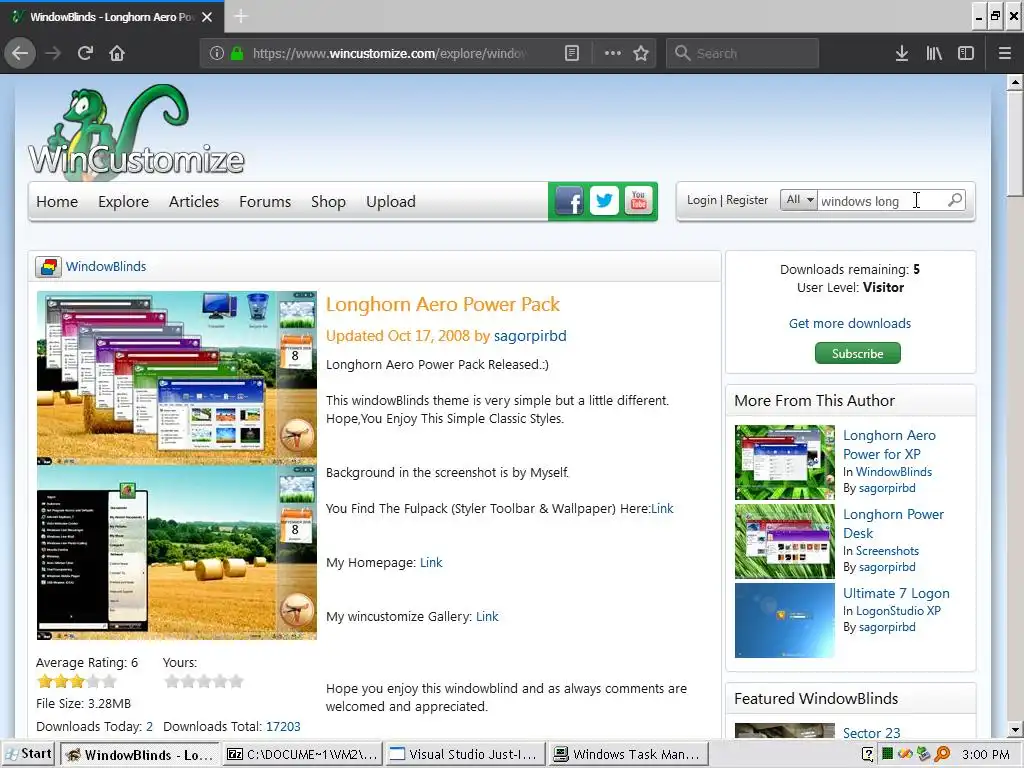Show site information icon in address bar
Viewport: 1024px width, 768px height.
coord(216,53)
